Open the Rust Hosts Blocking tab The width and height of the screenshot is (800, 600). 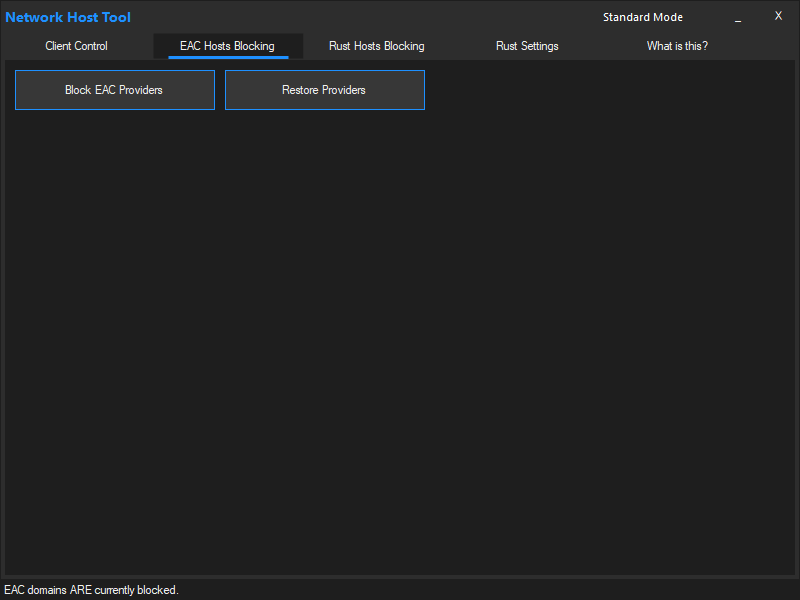[376, 46]
